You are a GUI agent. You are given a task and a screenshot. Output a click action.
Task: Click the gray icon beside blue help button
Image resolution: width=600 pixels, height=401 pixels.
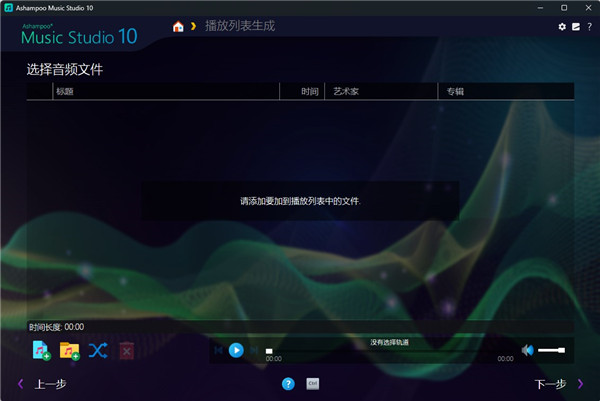coord(312,383)
